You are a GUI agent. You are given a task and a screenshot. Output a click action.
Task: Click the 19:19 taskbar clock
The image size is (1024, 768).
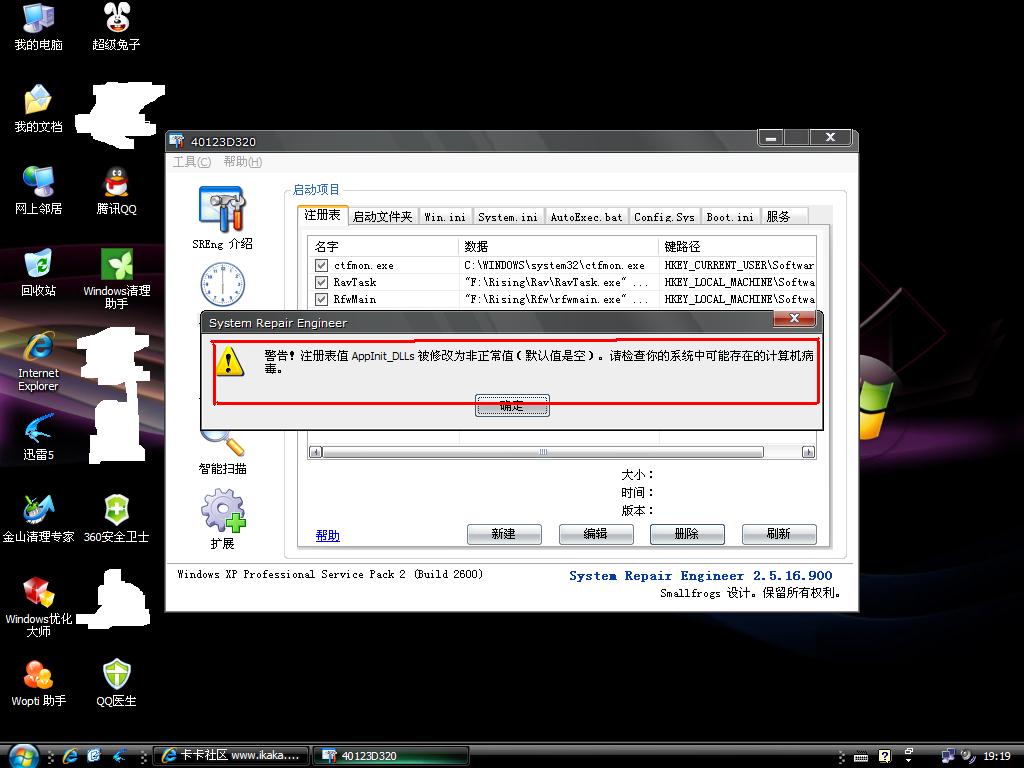(997, 756)
